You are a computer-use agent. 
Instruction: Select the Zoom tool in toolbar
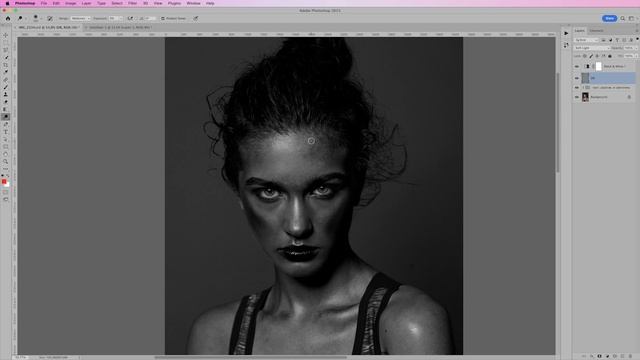point(6,161)
